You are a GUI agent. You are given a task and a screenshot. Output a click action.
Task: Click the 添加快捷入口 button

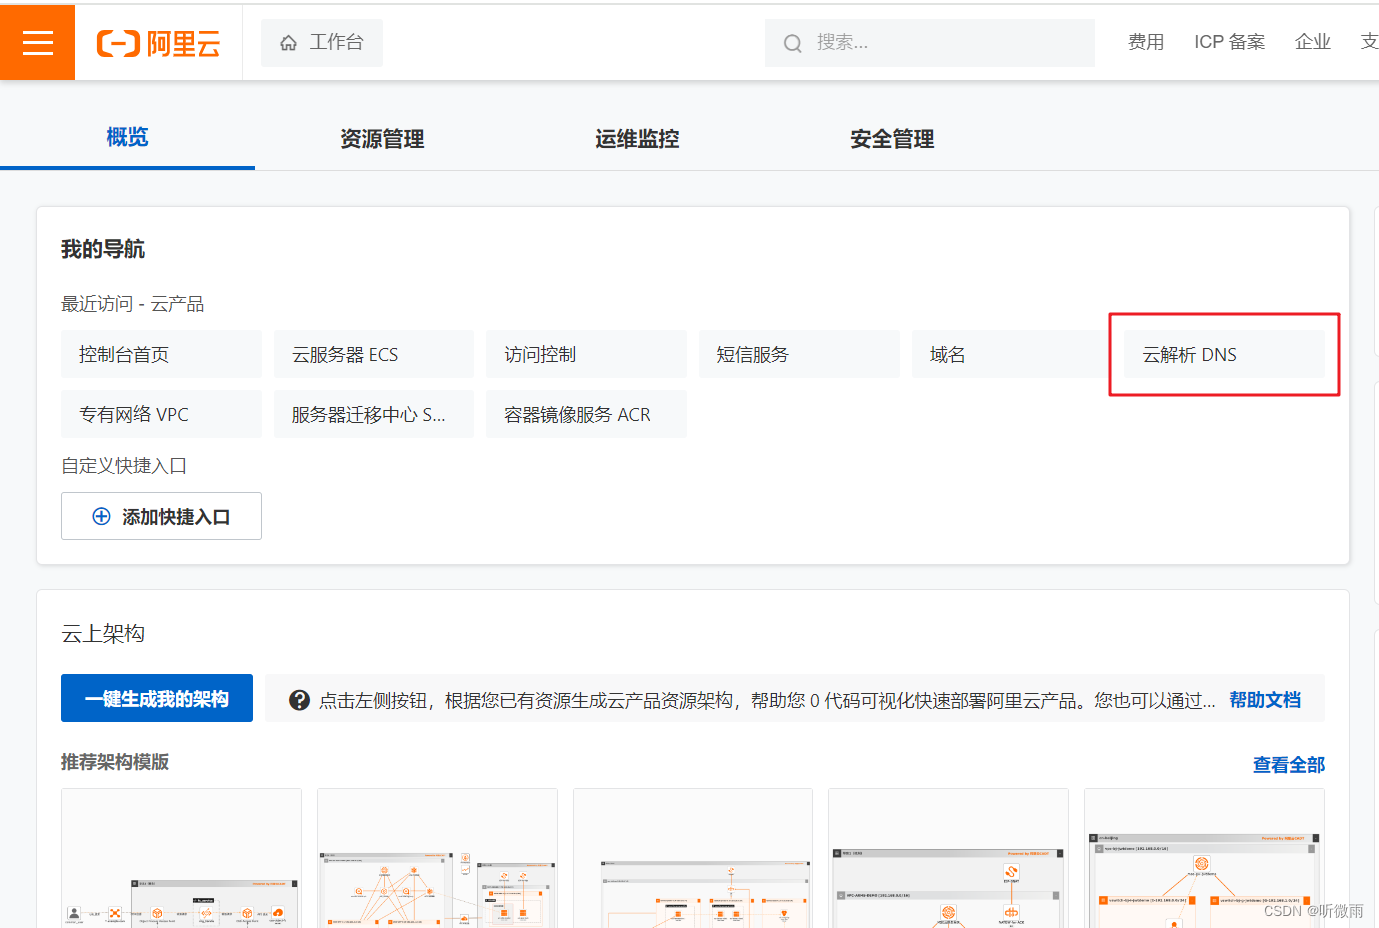click(161, 516)
